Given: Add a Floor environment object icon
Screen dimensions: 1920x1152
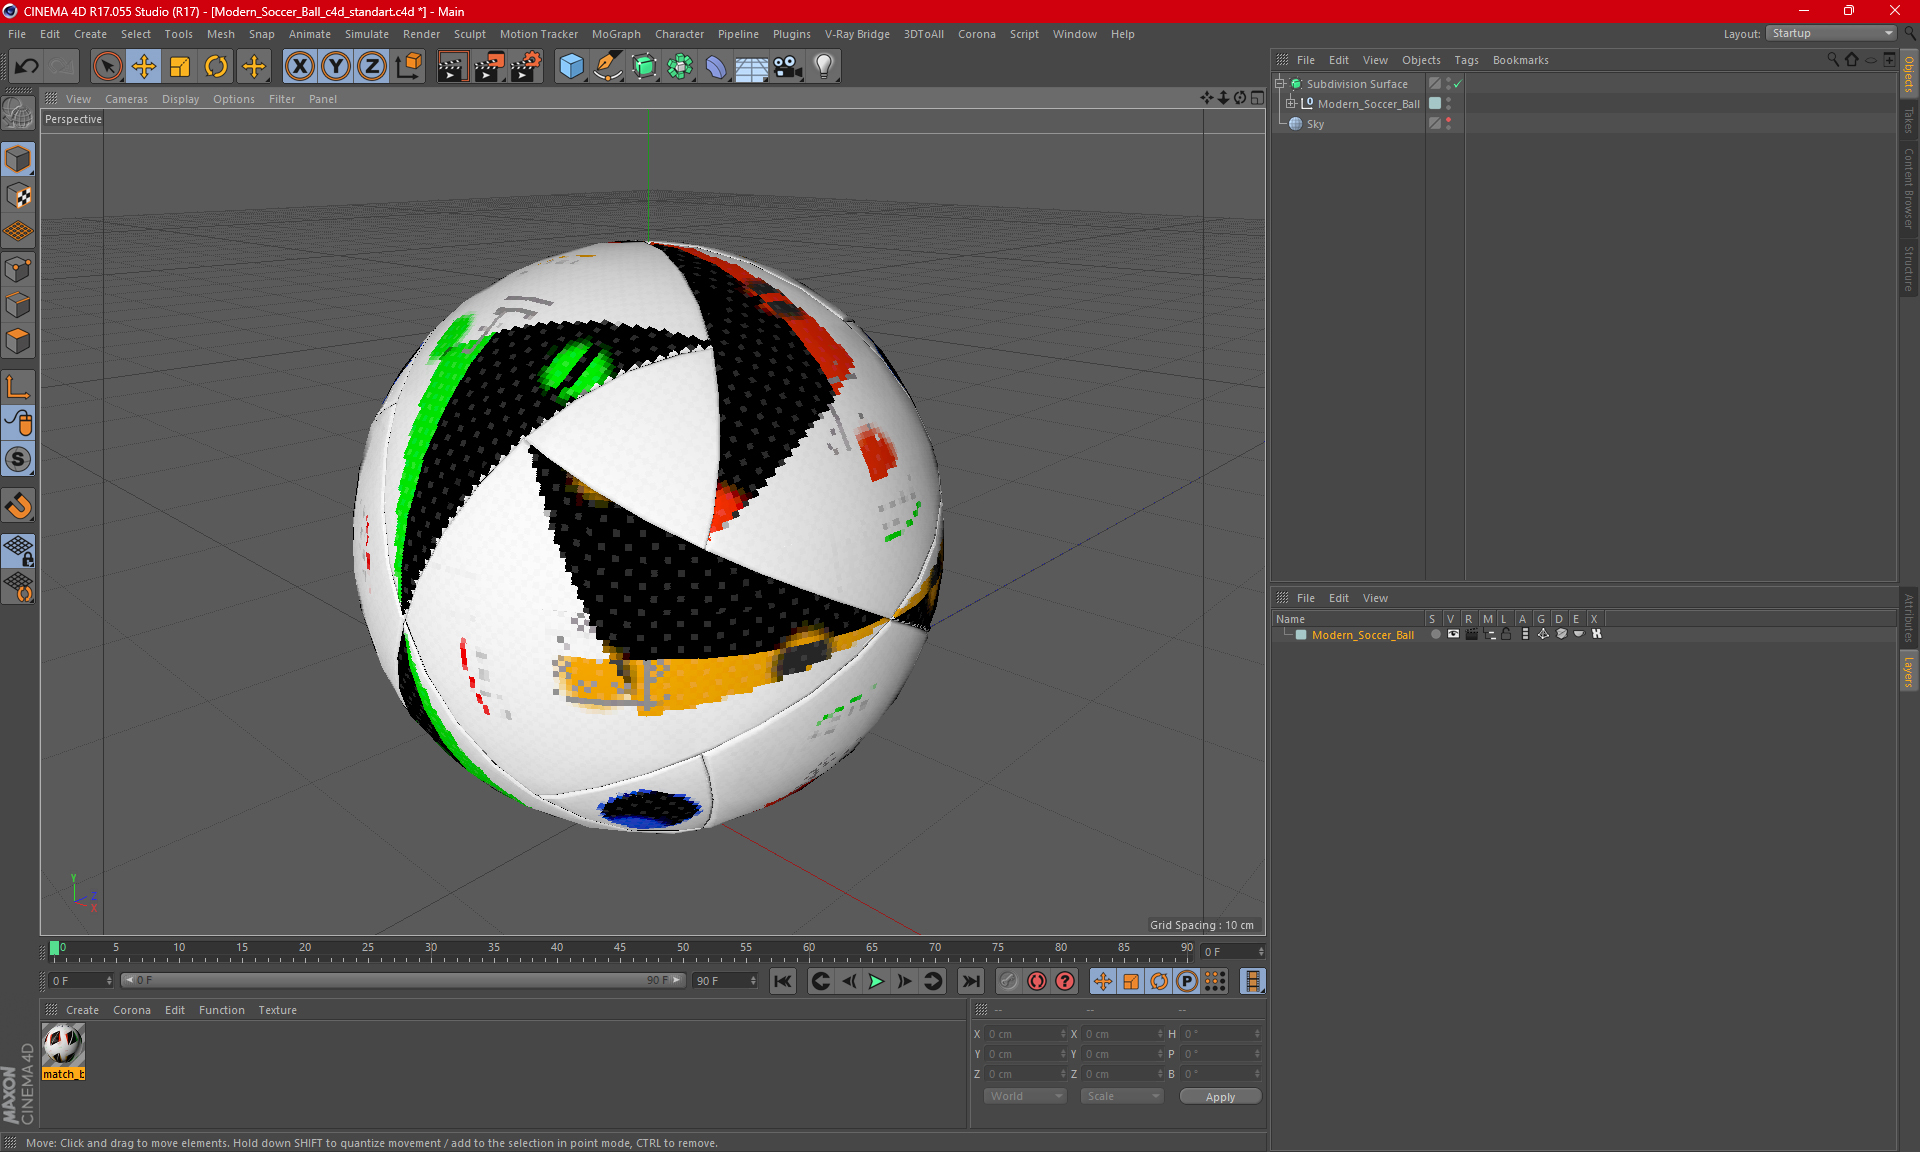Looking at the screenshot, I should pos(752,67).
